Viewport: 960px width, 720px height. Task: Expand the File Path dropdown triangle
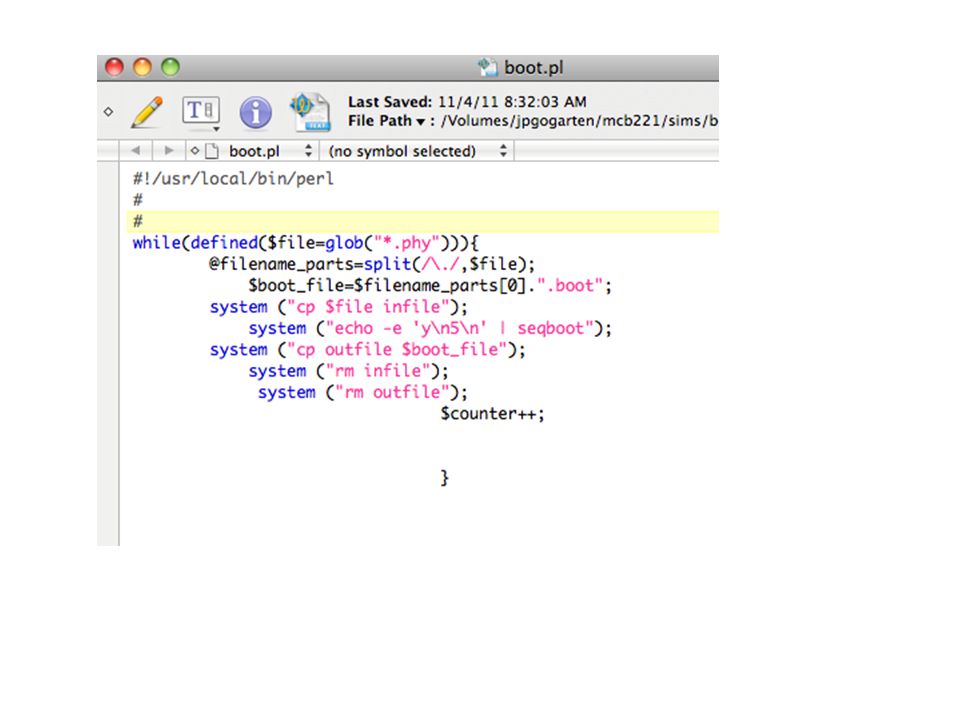pos(421,122)
